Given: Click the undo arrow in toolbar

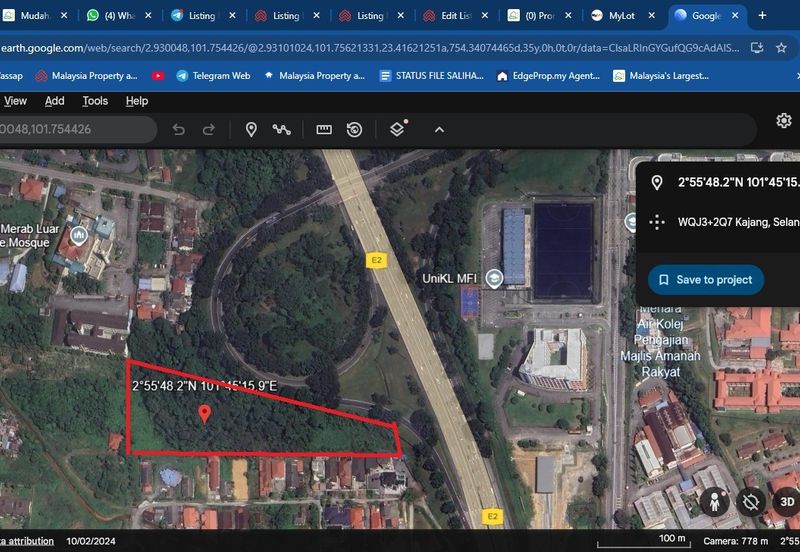Looking at the screenshot, I should 179,130.
